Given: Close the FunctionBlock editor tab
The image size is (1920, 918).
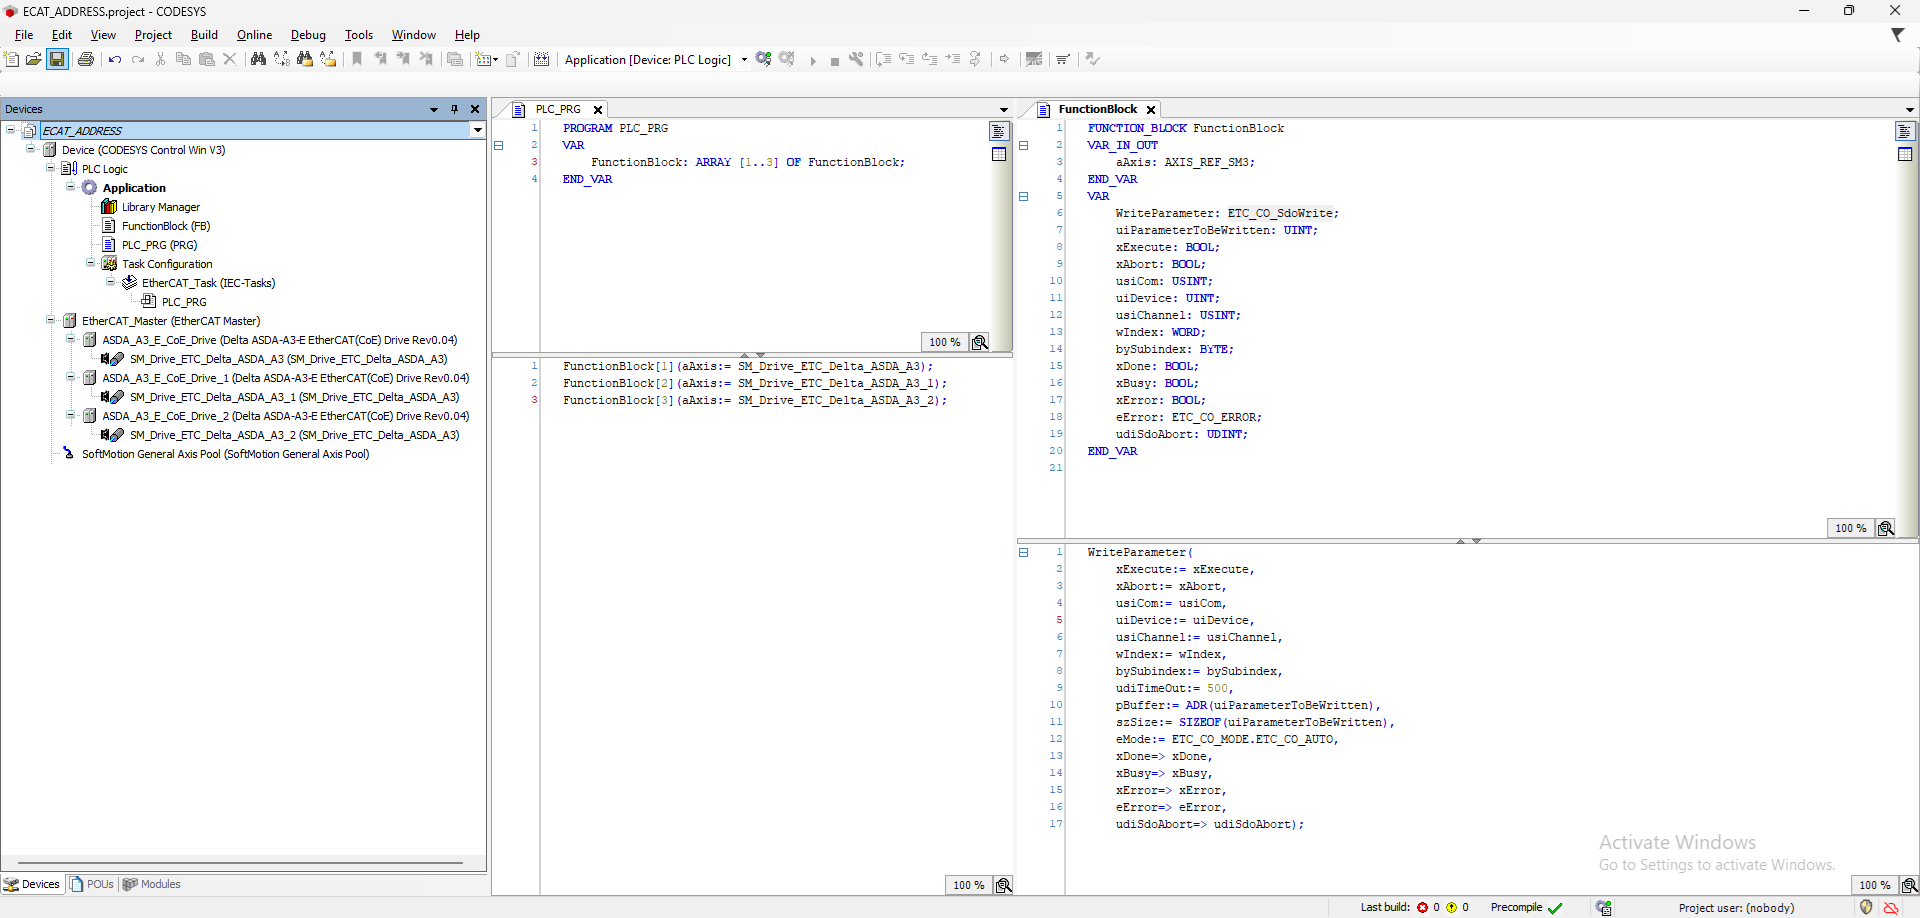Looking at the screenshot, I should coord(1151,110).
